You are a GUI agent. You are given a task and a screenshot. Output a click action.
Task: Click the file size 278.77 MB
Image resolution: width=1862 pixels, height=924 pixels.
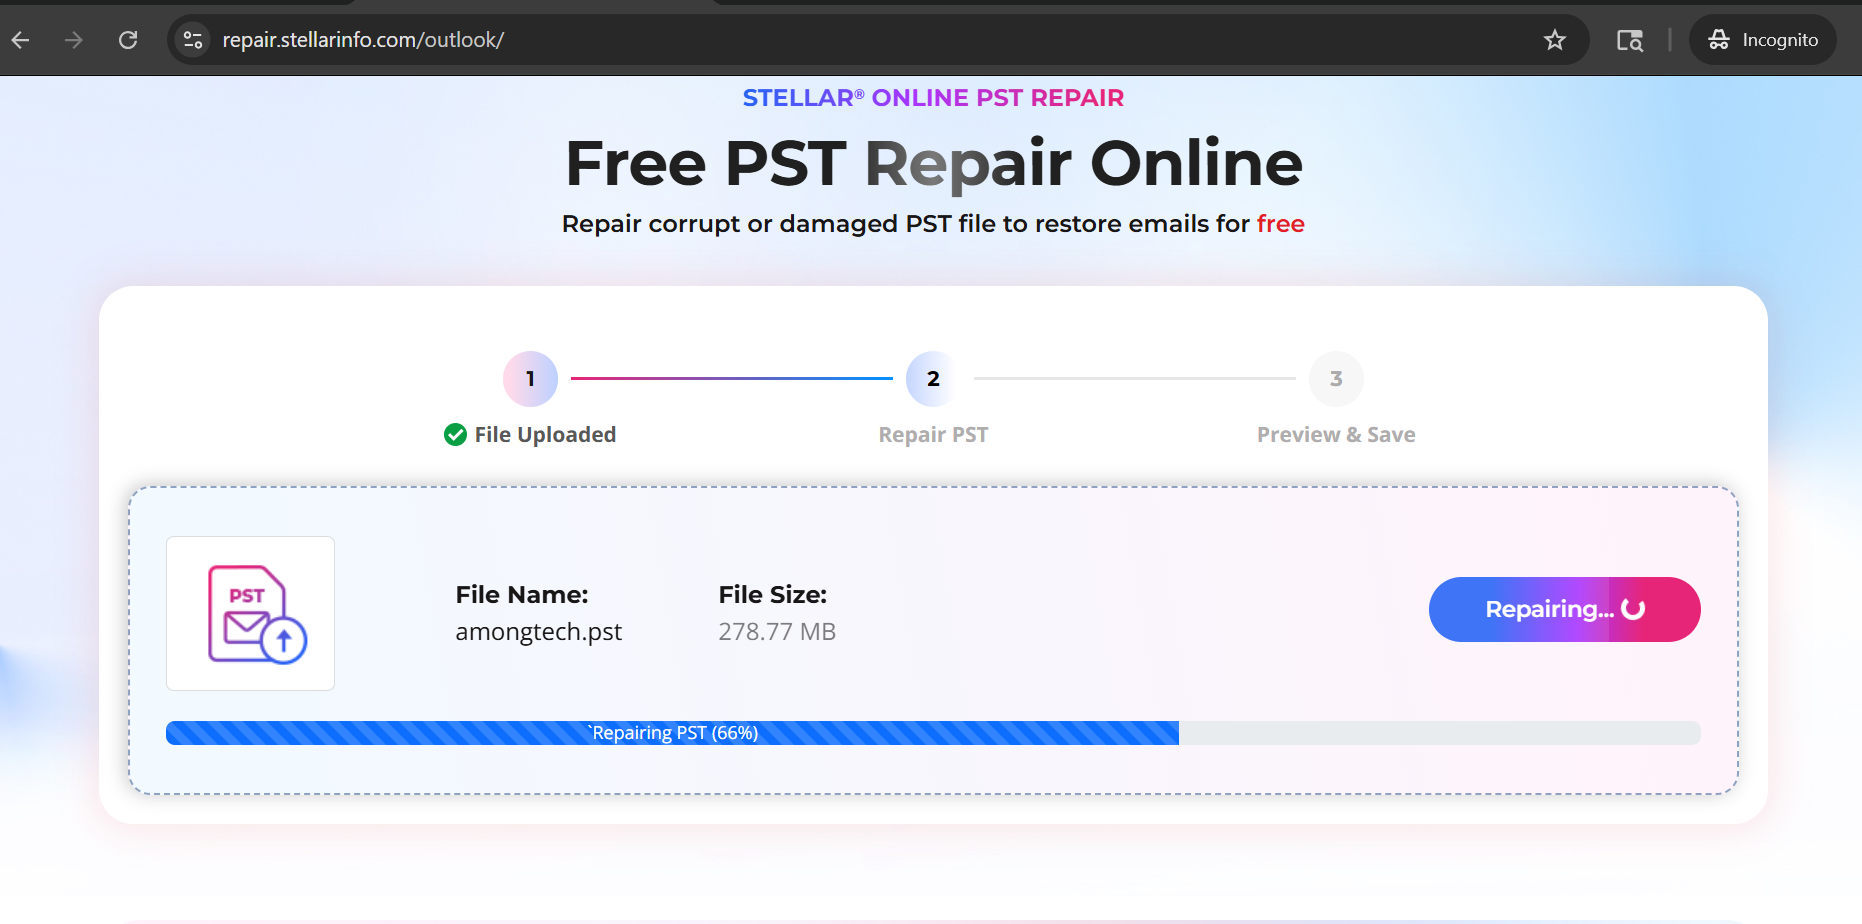[777, 632]
